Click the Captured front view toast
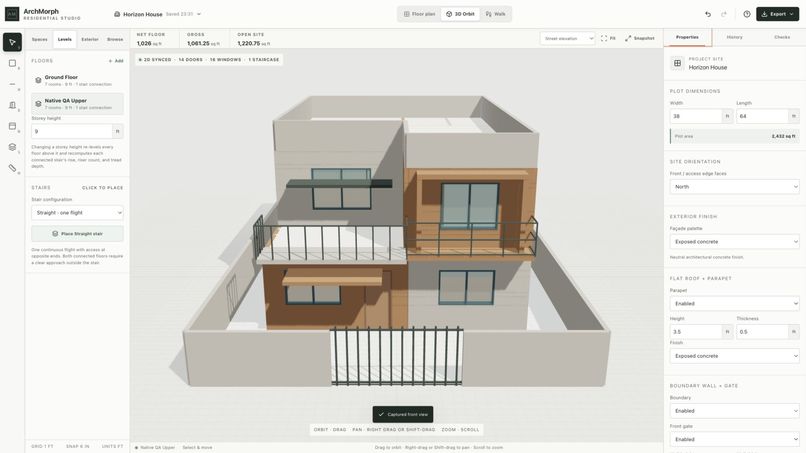The width and height of the screenshot is (806, 453). coord(403,414)
